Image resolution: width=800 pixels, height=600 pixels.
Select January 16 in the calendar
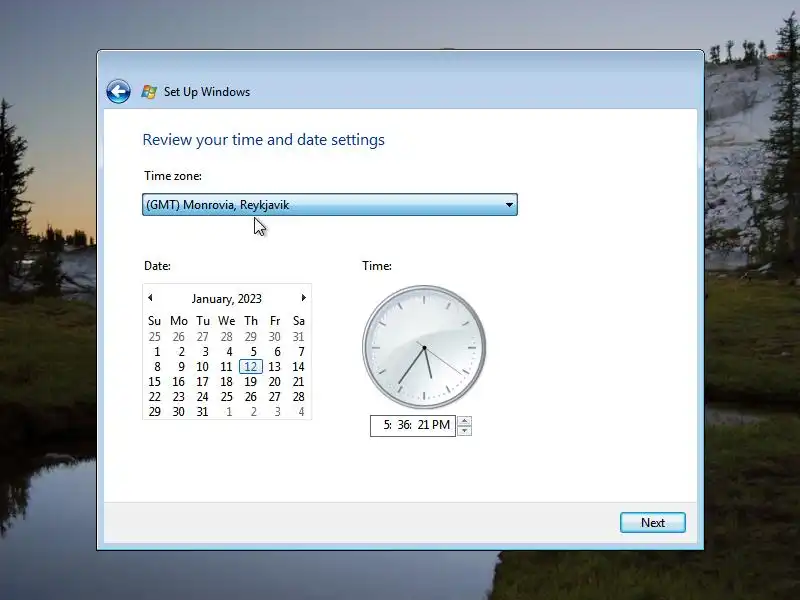[179, 382]
